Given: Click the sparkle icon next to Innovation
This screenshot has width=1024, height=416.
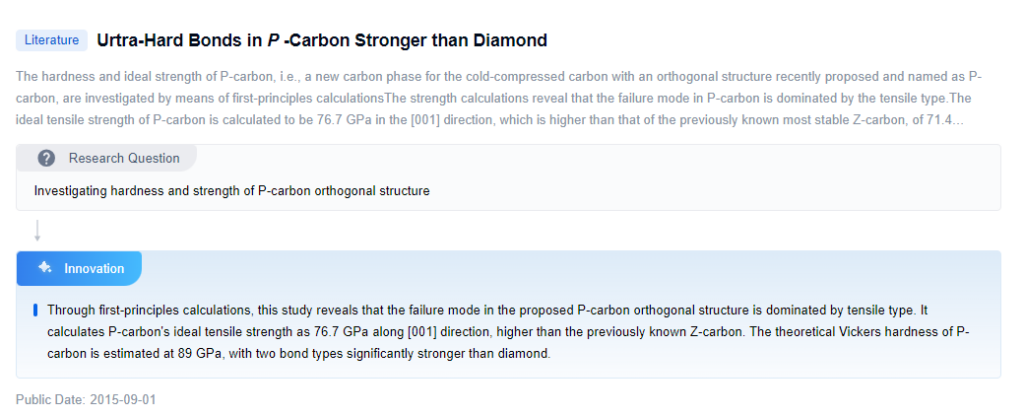Looking at the screenshot, I should (44, 268).
